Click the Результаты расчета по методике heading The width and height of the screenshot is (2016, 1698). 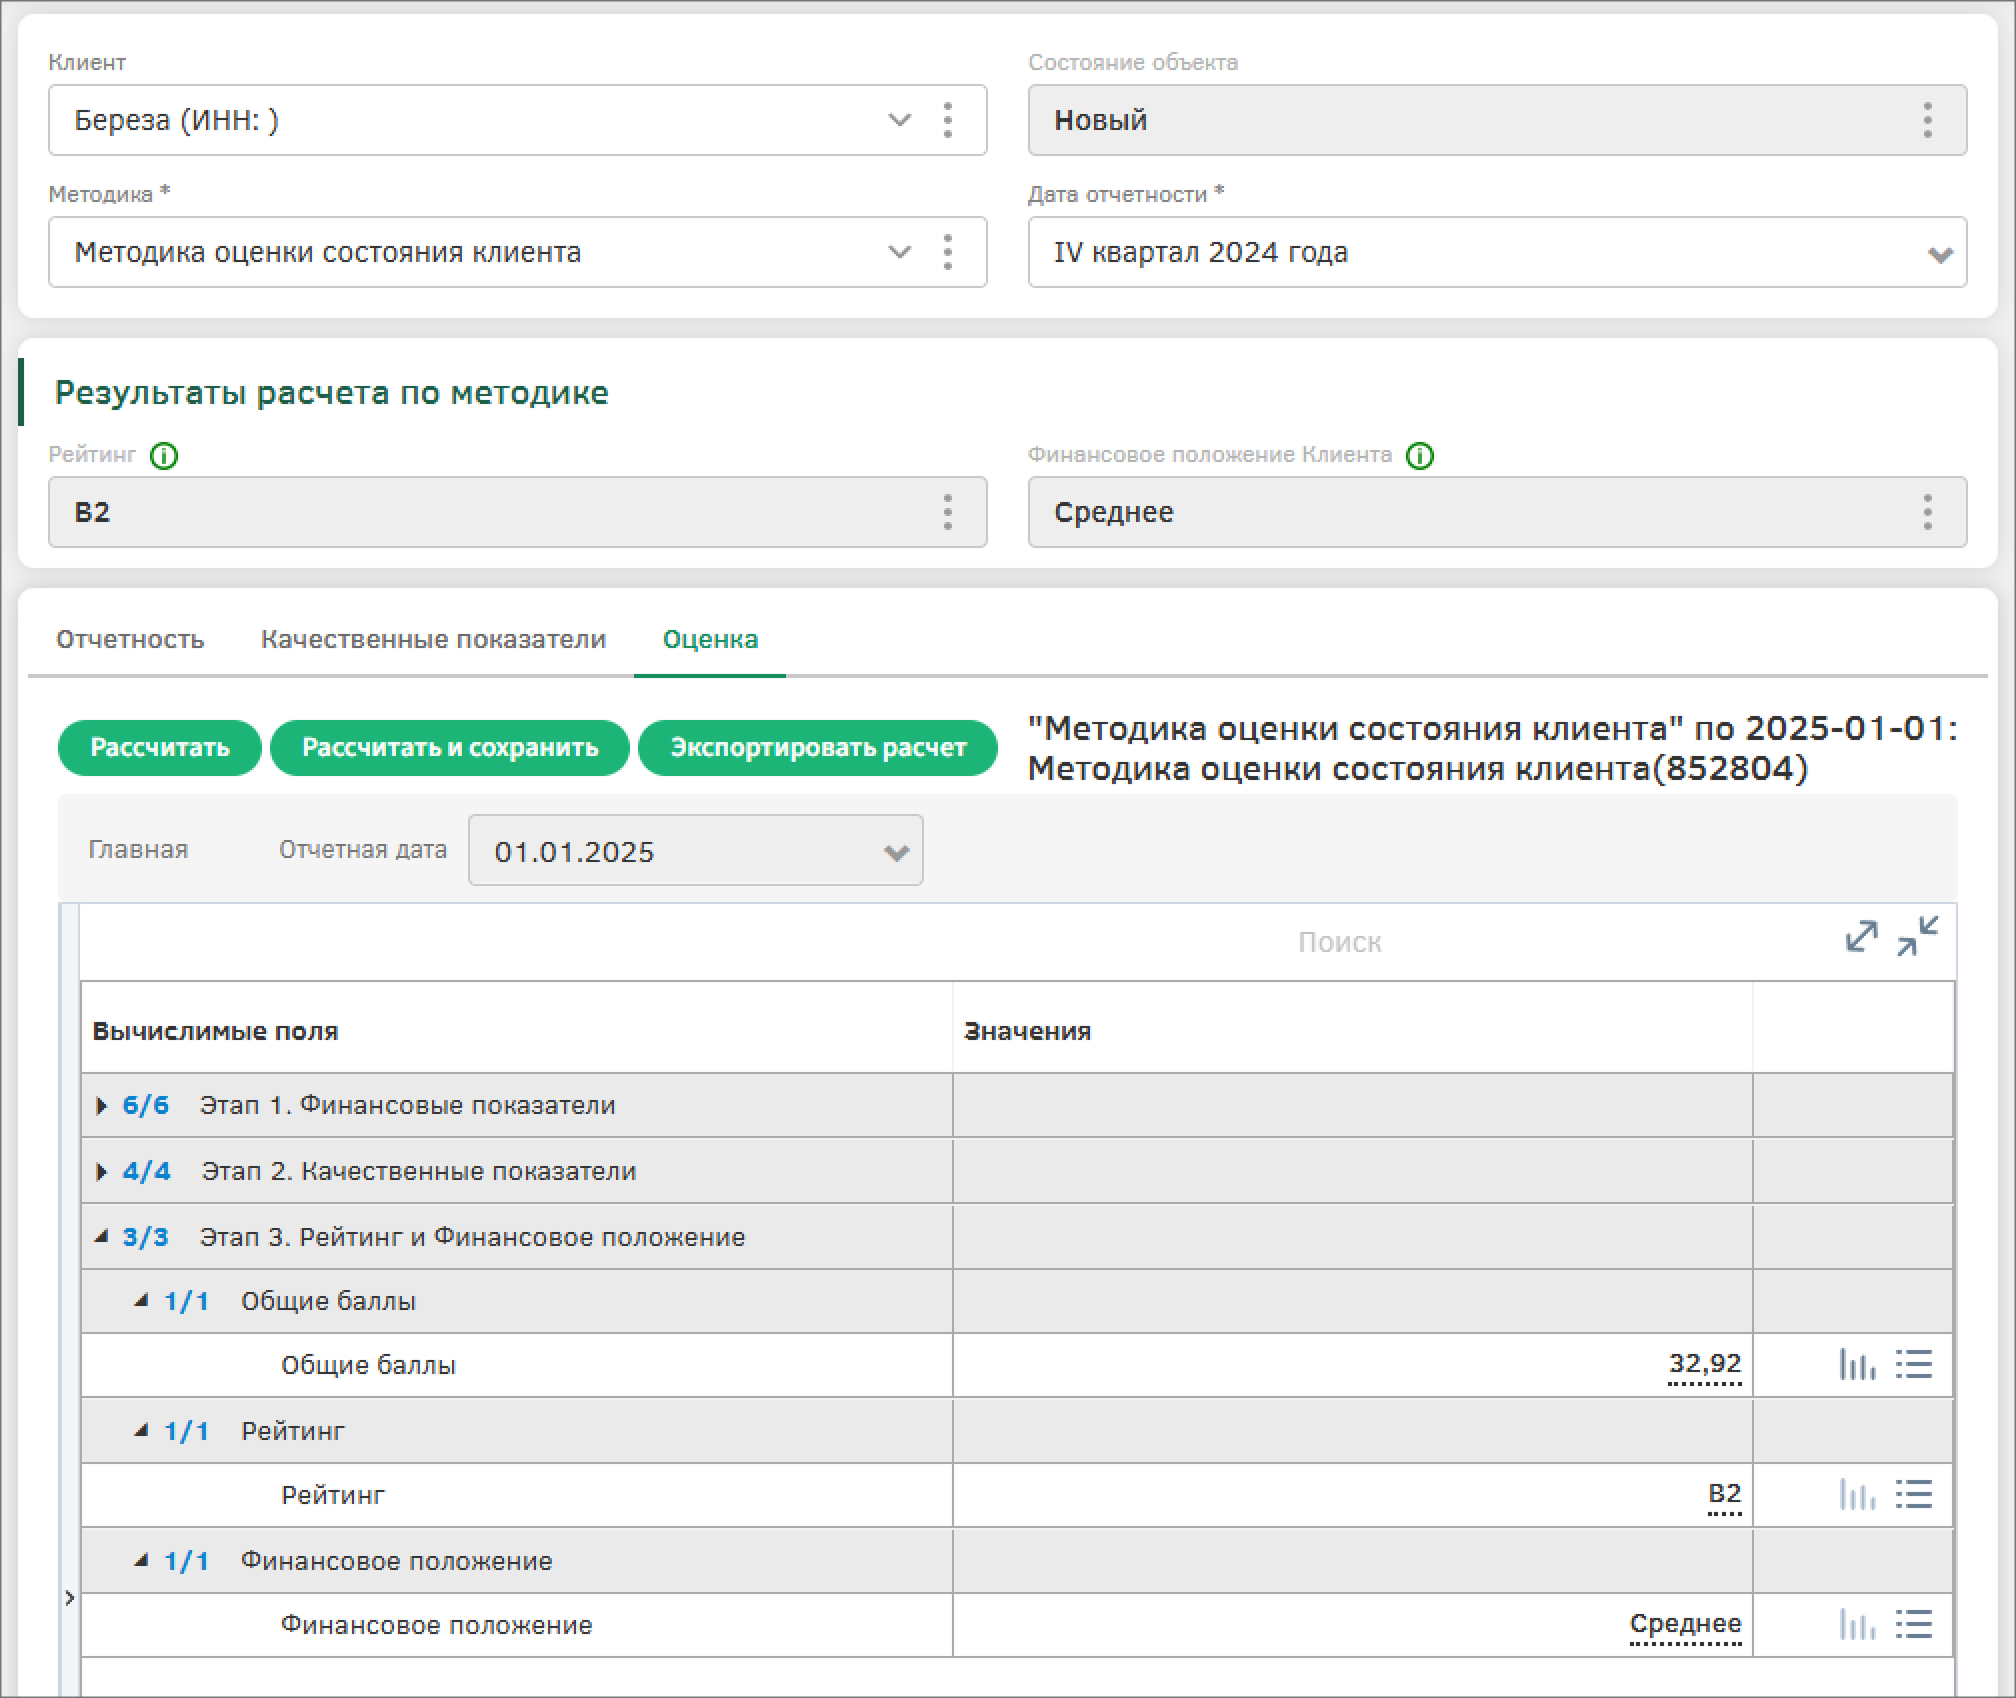pos(331,393)
